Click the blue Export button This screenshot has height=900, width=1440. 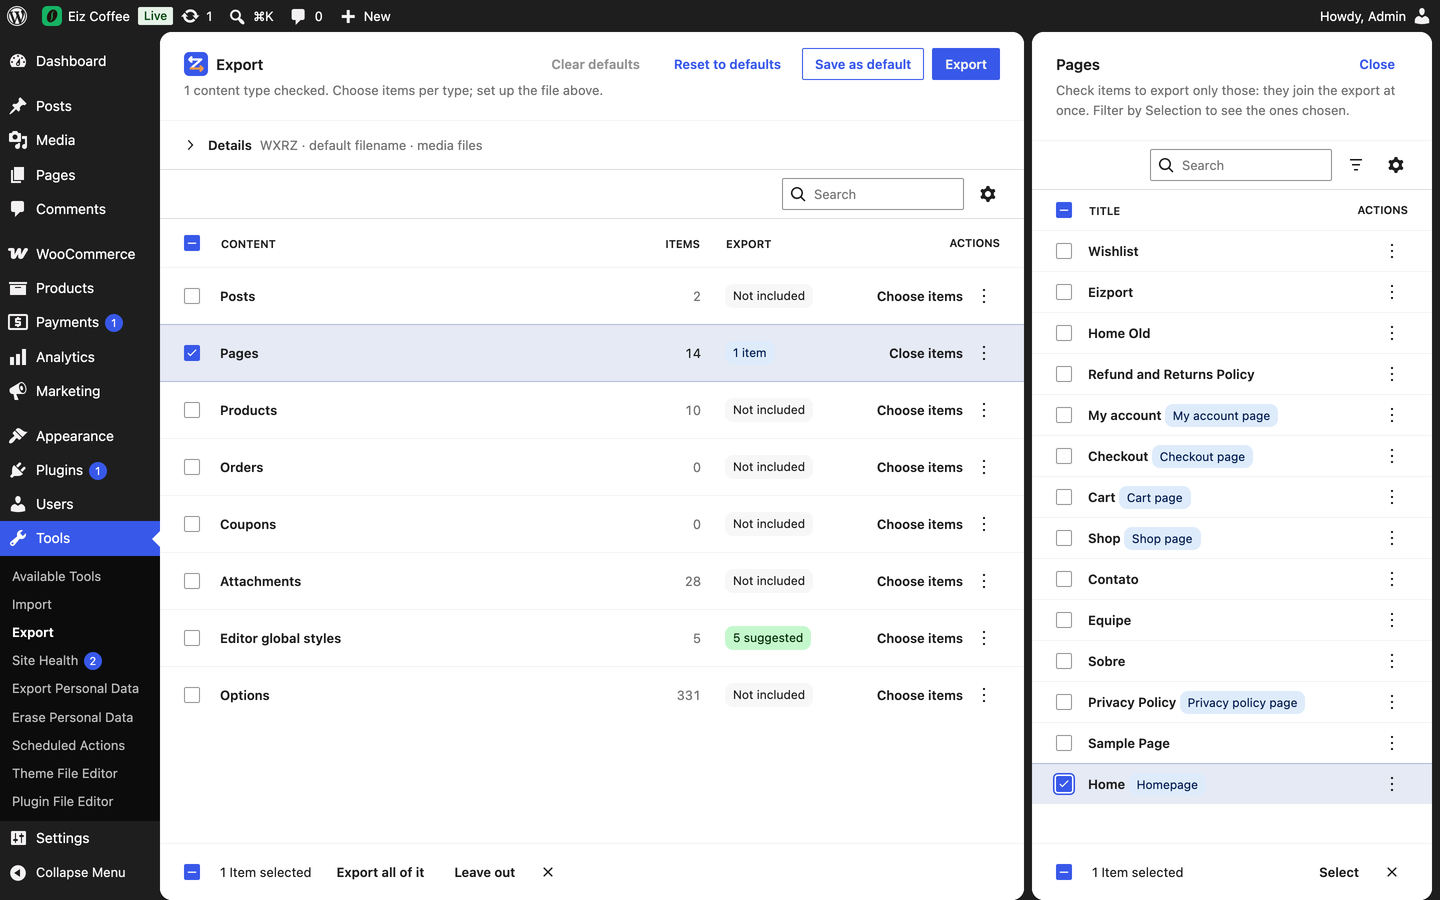coord(966,64)
